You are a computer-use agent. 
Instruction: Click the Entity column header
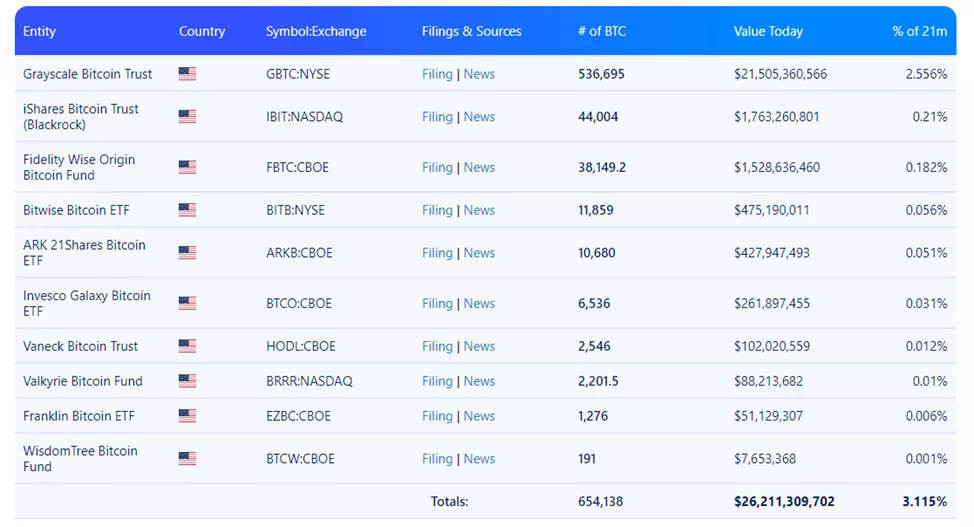point(40,31)
